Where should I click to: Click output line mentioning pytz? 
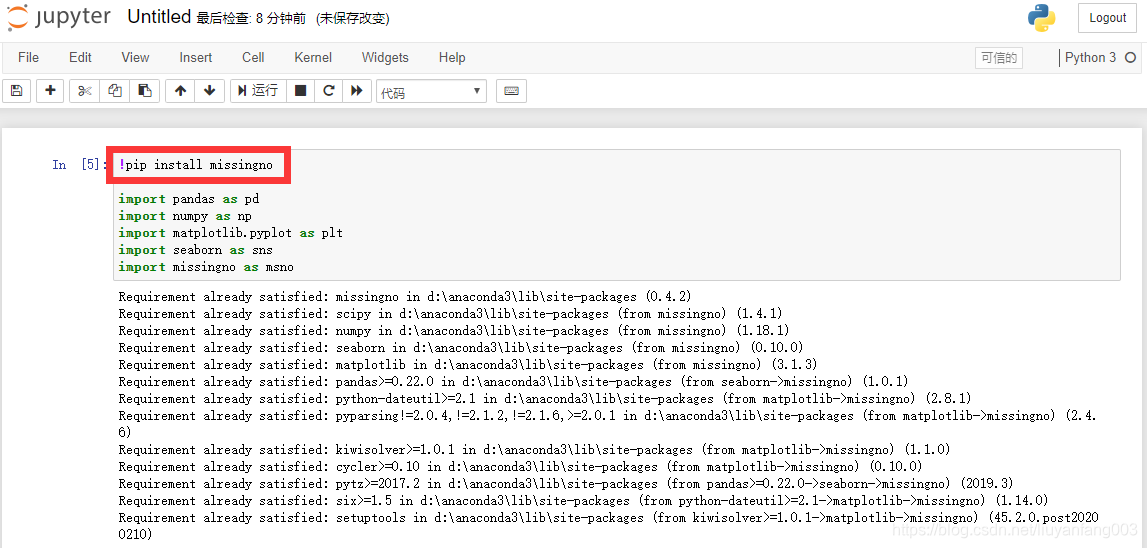(x=566, y=484)
